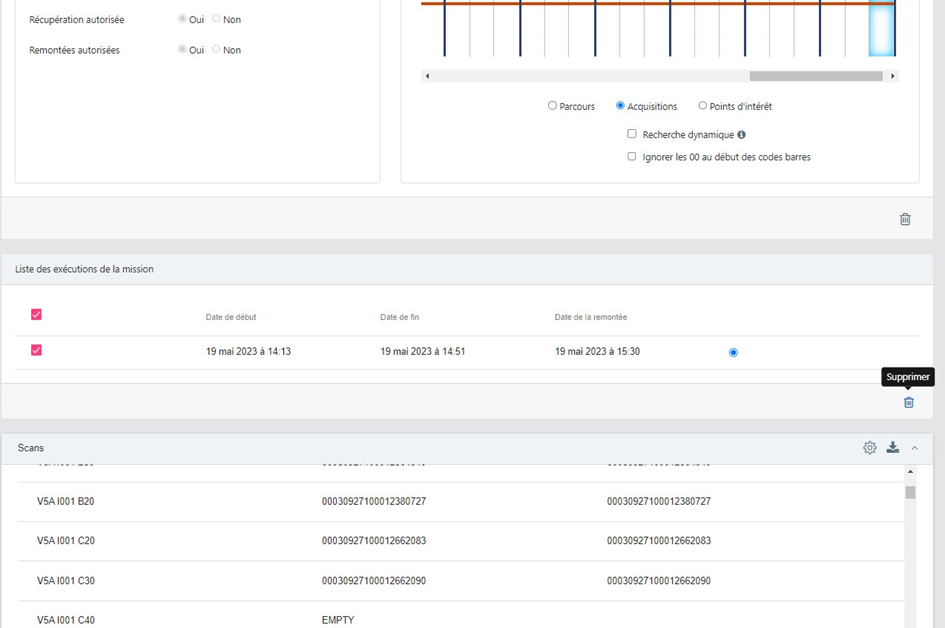The height and width of the screenshot is (628, 945).
Task: Download the Scans list
Action: 893,447
